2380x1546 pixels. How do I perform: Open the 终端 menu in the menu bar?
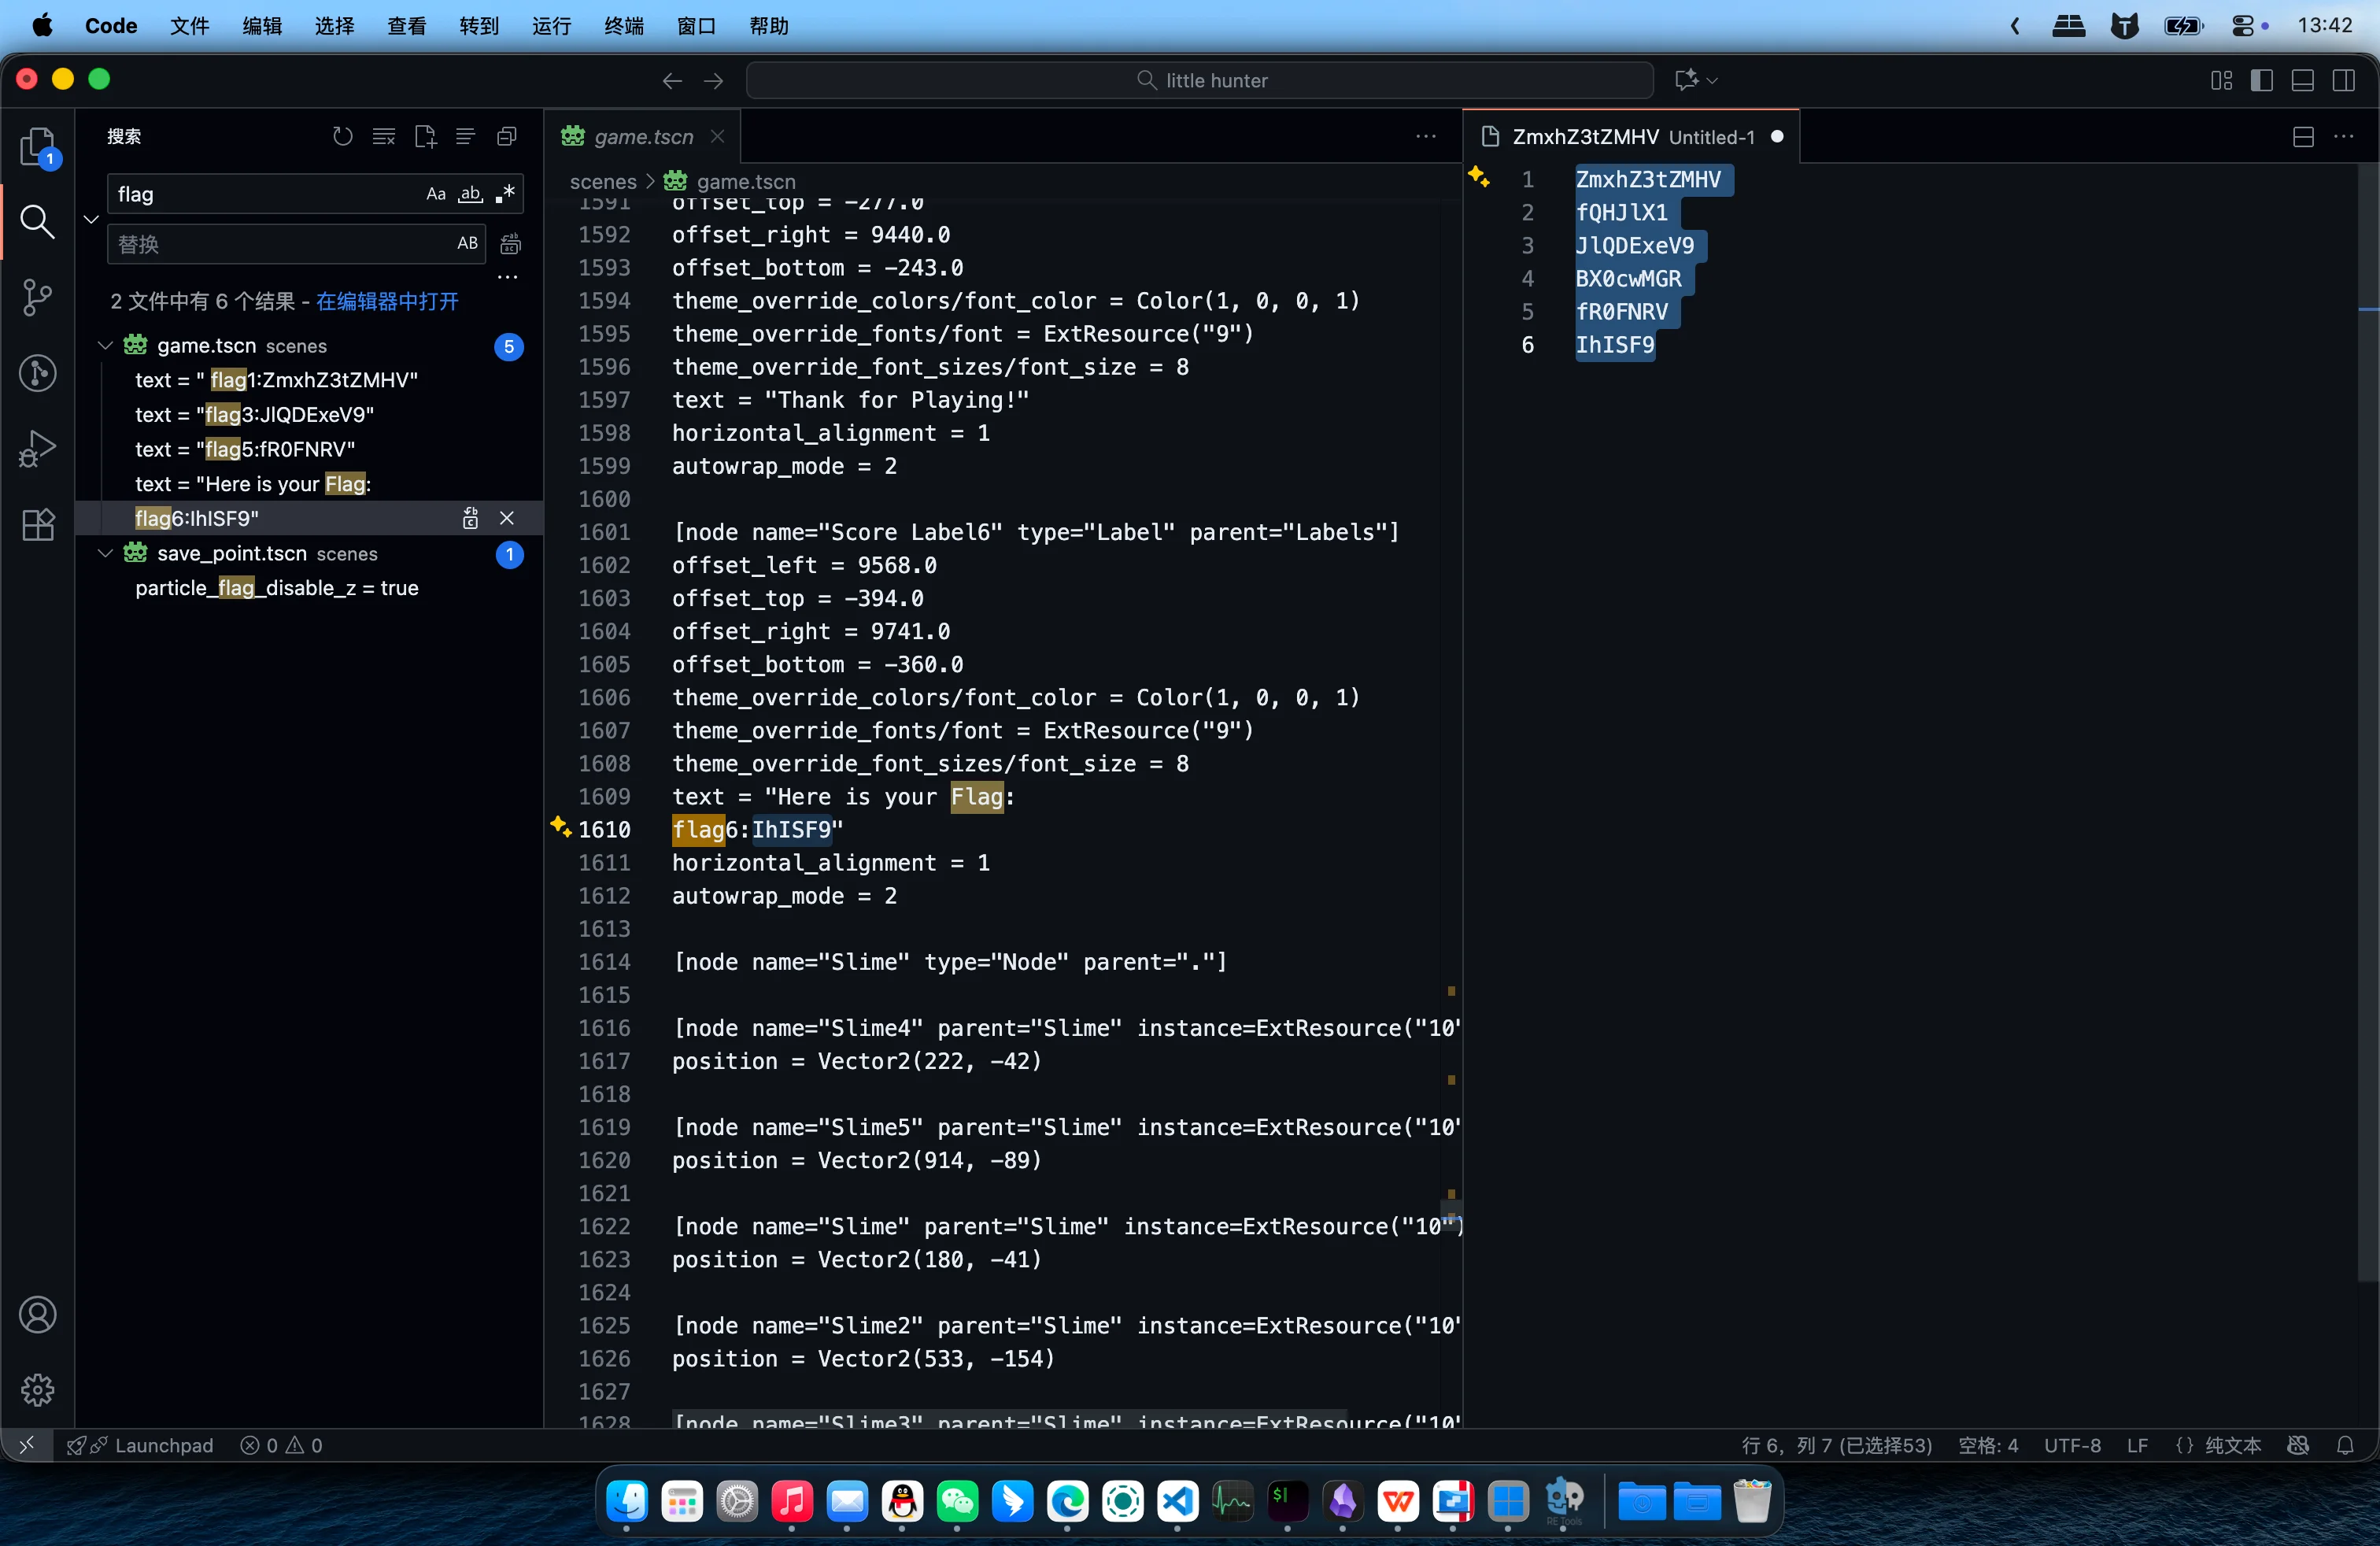point(623,26)
